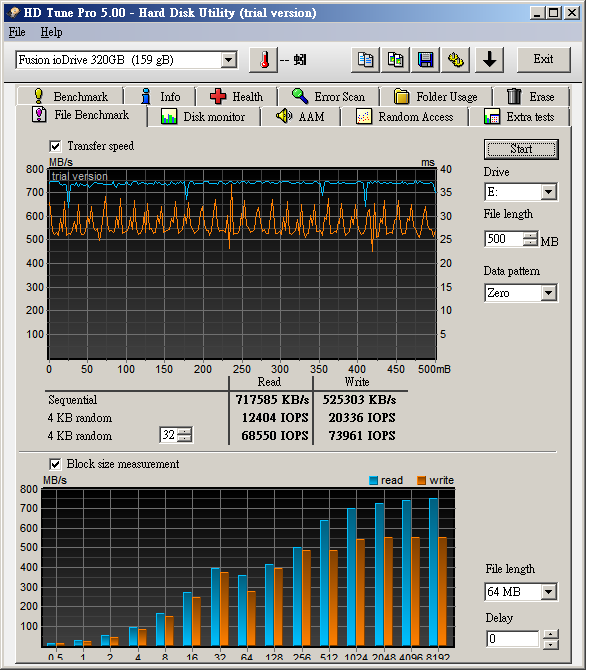Switch to the Error Scan tab

pos(329,97)
